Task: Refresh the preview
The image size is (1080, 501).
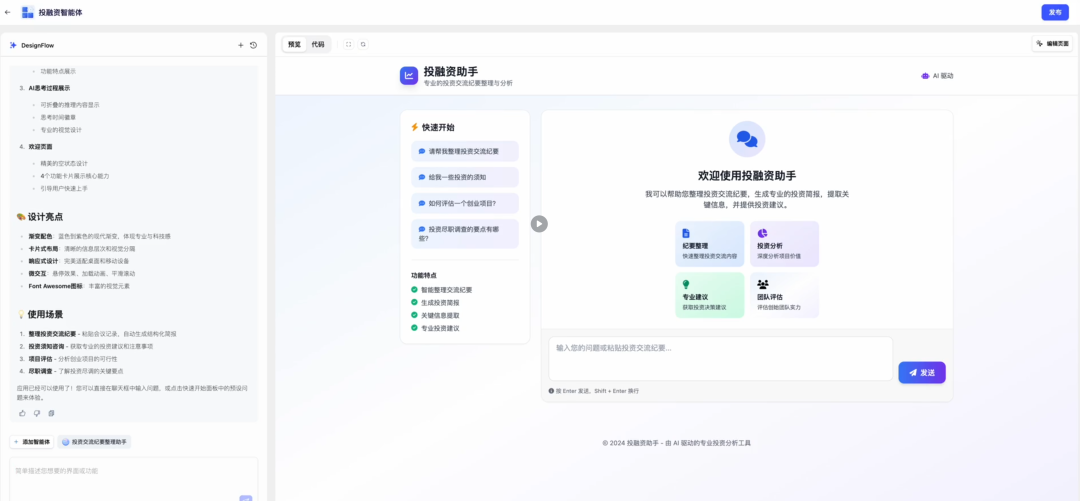Action: [363, 44]
